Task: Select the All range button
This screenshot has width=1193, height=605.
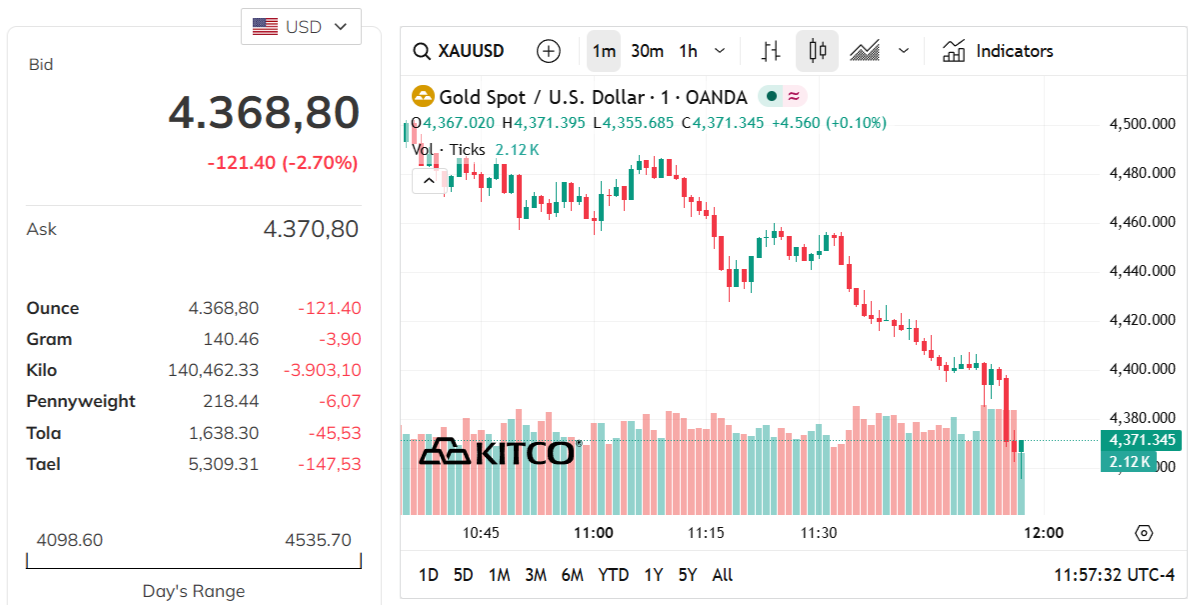Action: [x=722, y=575]
